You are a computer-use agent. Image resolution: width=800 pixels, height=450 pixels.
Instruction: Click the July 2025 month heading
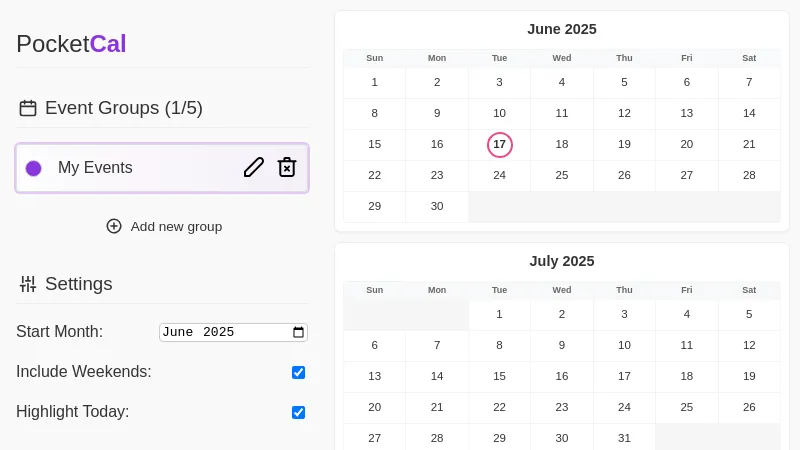click(562, 261)
